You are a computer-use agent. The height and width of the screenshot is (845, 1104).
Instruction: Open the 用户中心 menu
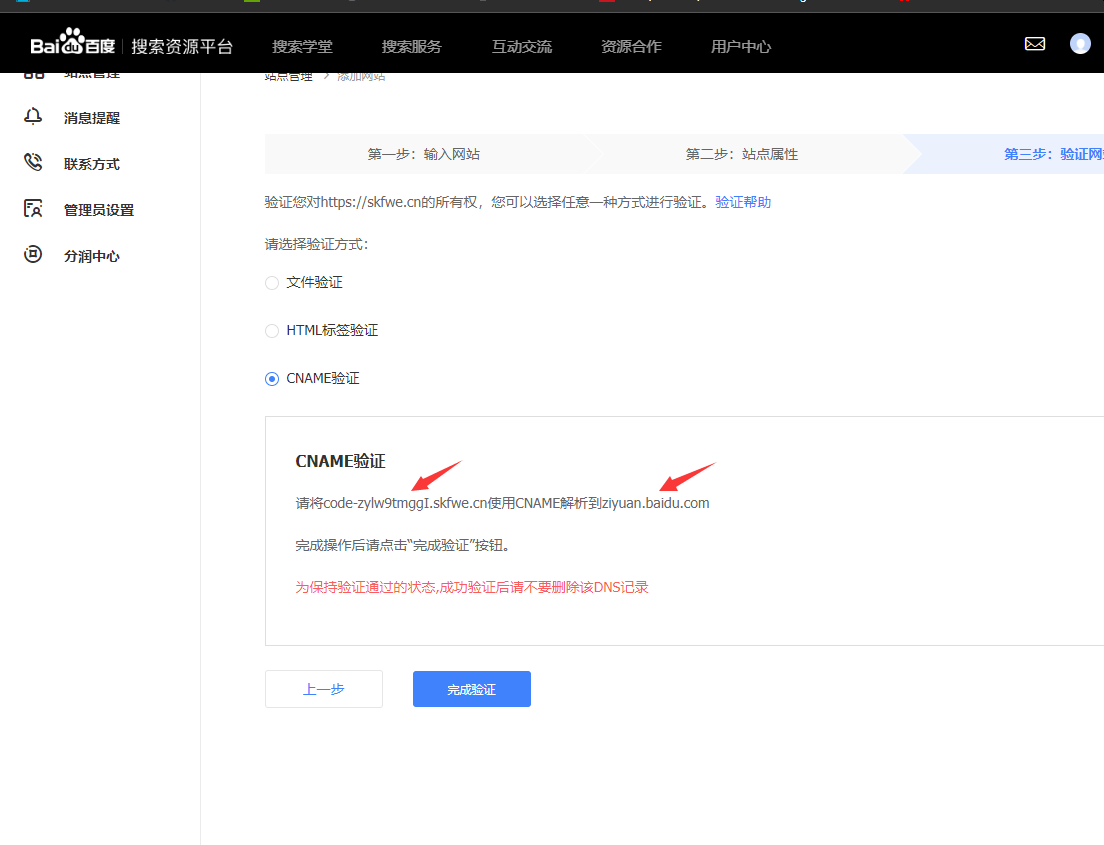(x=741, y=47)
